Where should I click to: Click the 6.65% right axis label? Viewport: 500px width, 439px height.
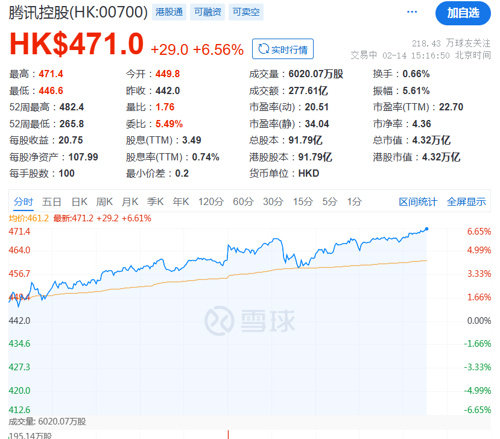coord(479,231)
